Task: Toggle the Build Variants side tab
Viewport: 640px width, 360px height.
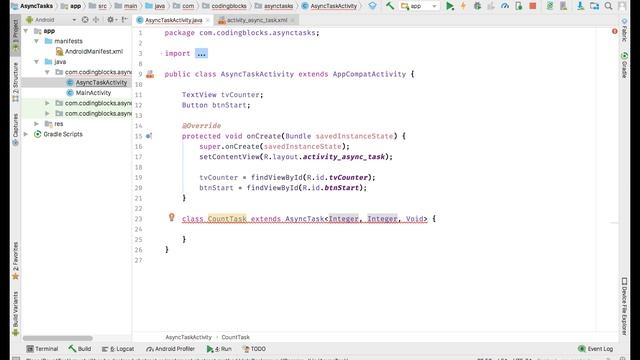Action: (16, 313)
